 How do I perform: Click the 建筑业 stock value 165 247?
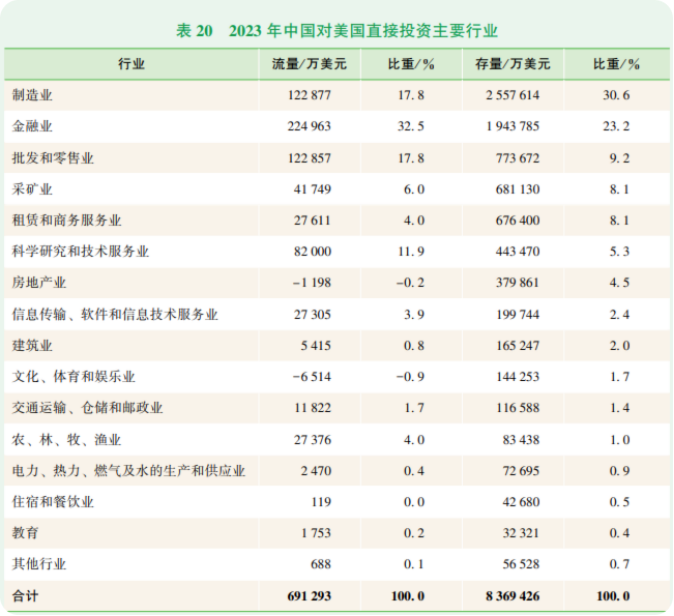518,346
